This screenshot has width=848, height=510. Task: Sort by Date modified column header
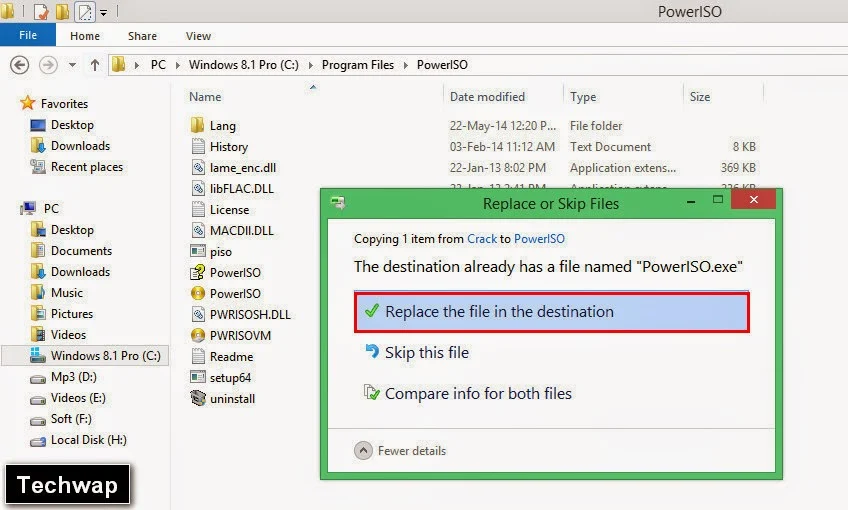pos(487,97)
